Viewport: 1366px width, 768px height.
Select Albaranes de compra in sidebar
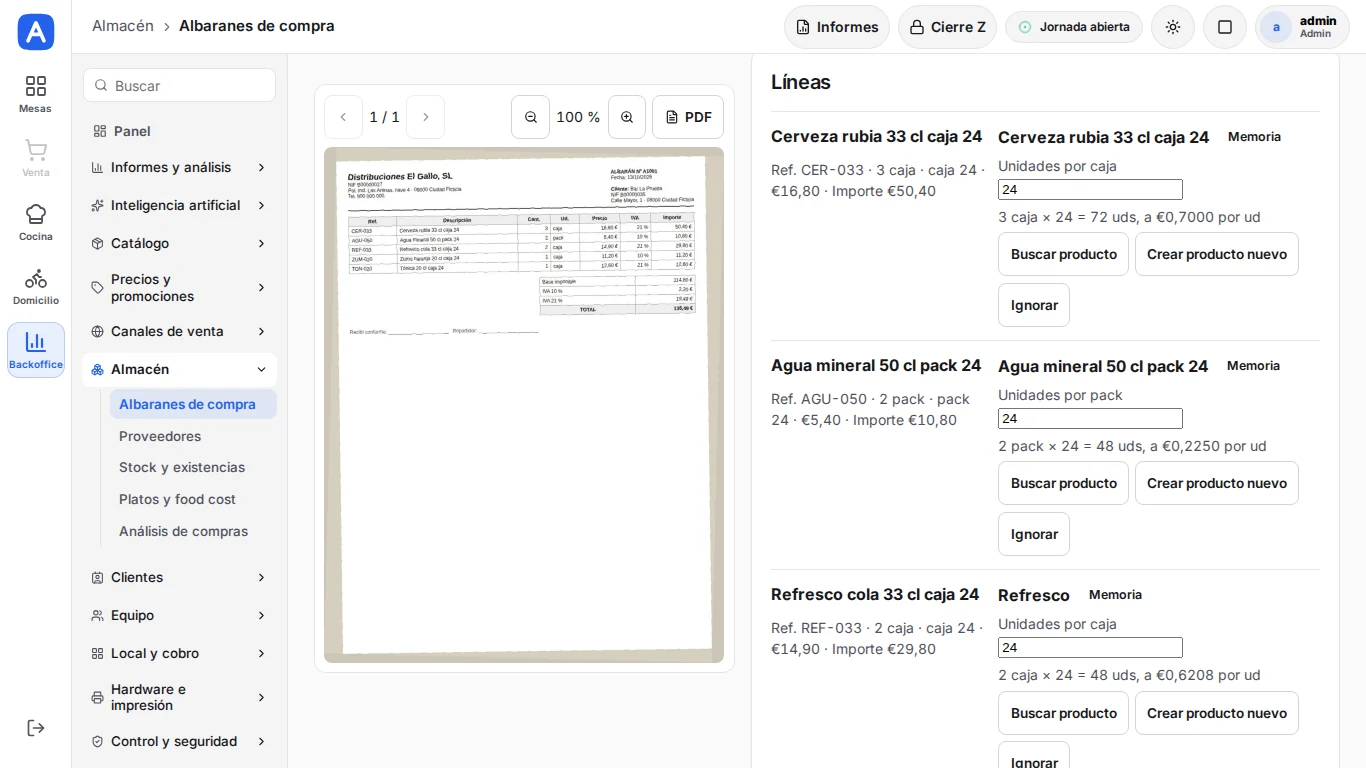[x=193, y=404]
